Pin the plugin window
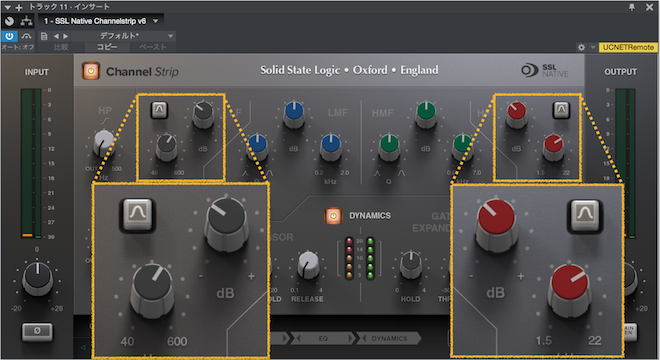 point(632,7)
